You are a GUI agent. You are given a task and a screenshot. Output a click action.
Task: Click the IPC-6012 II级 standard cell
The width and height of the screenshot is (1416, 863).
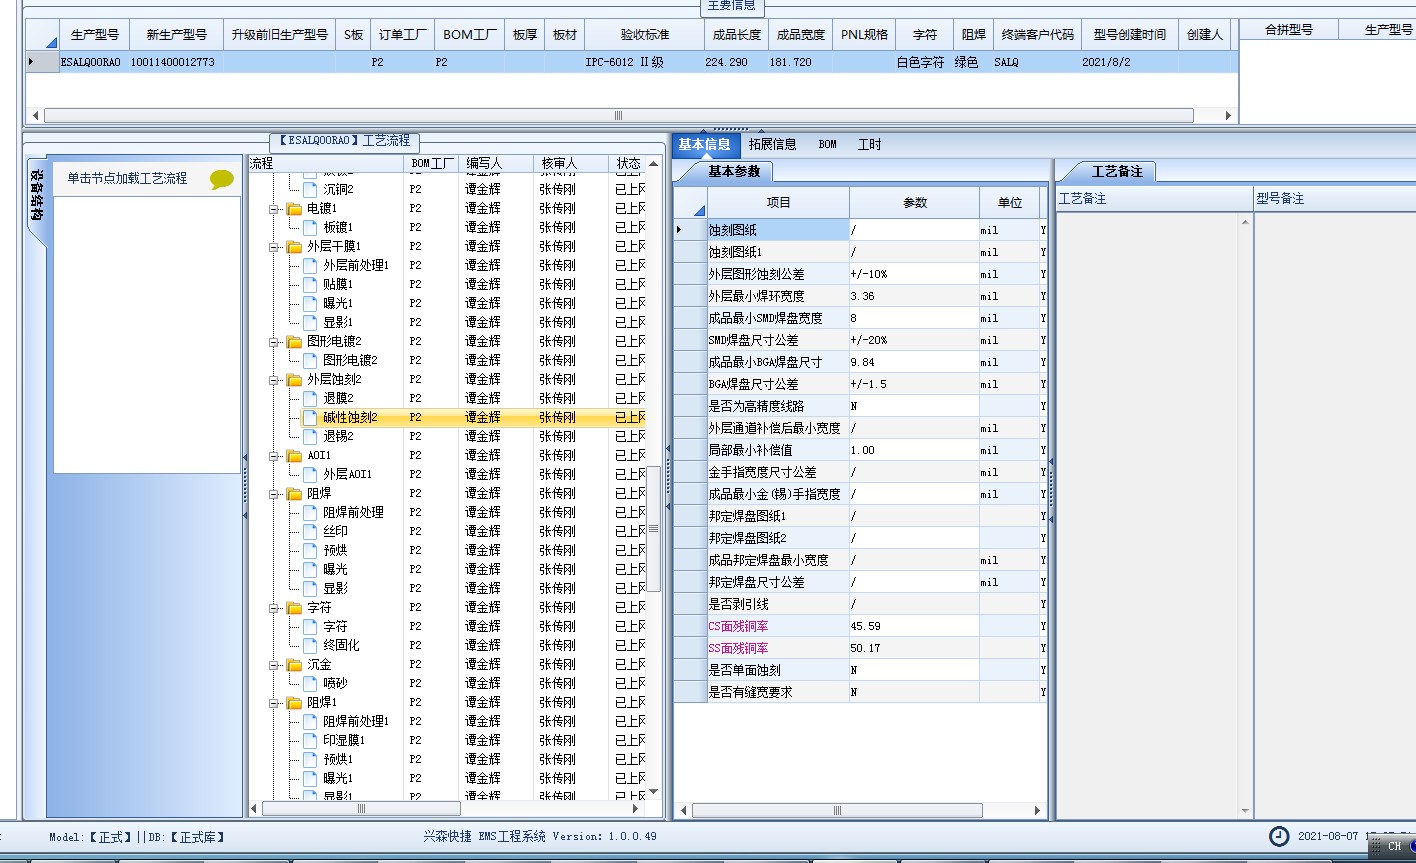[645, 62]
